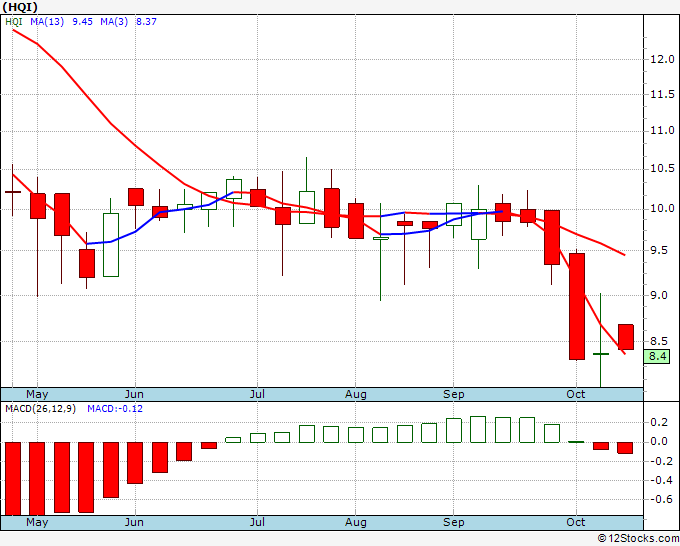Click Jun on the price chart axis

134,394
